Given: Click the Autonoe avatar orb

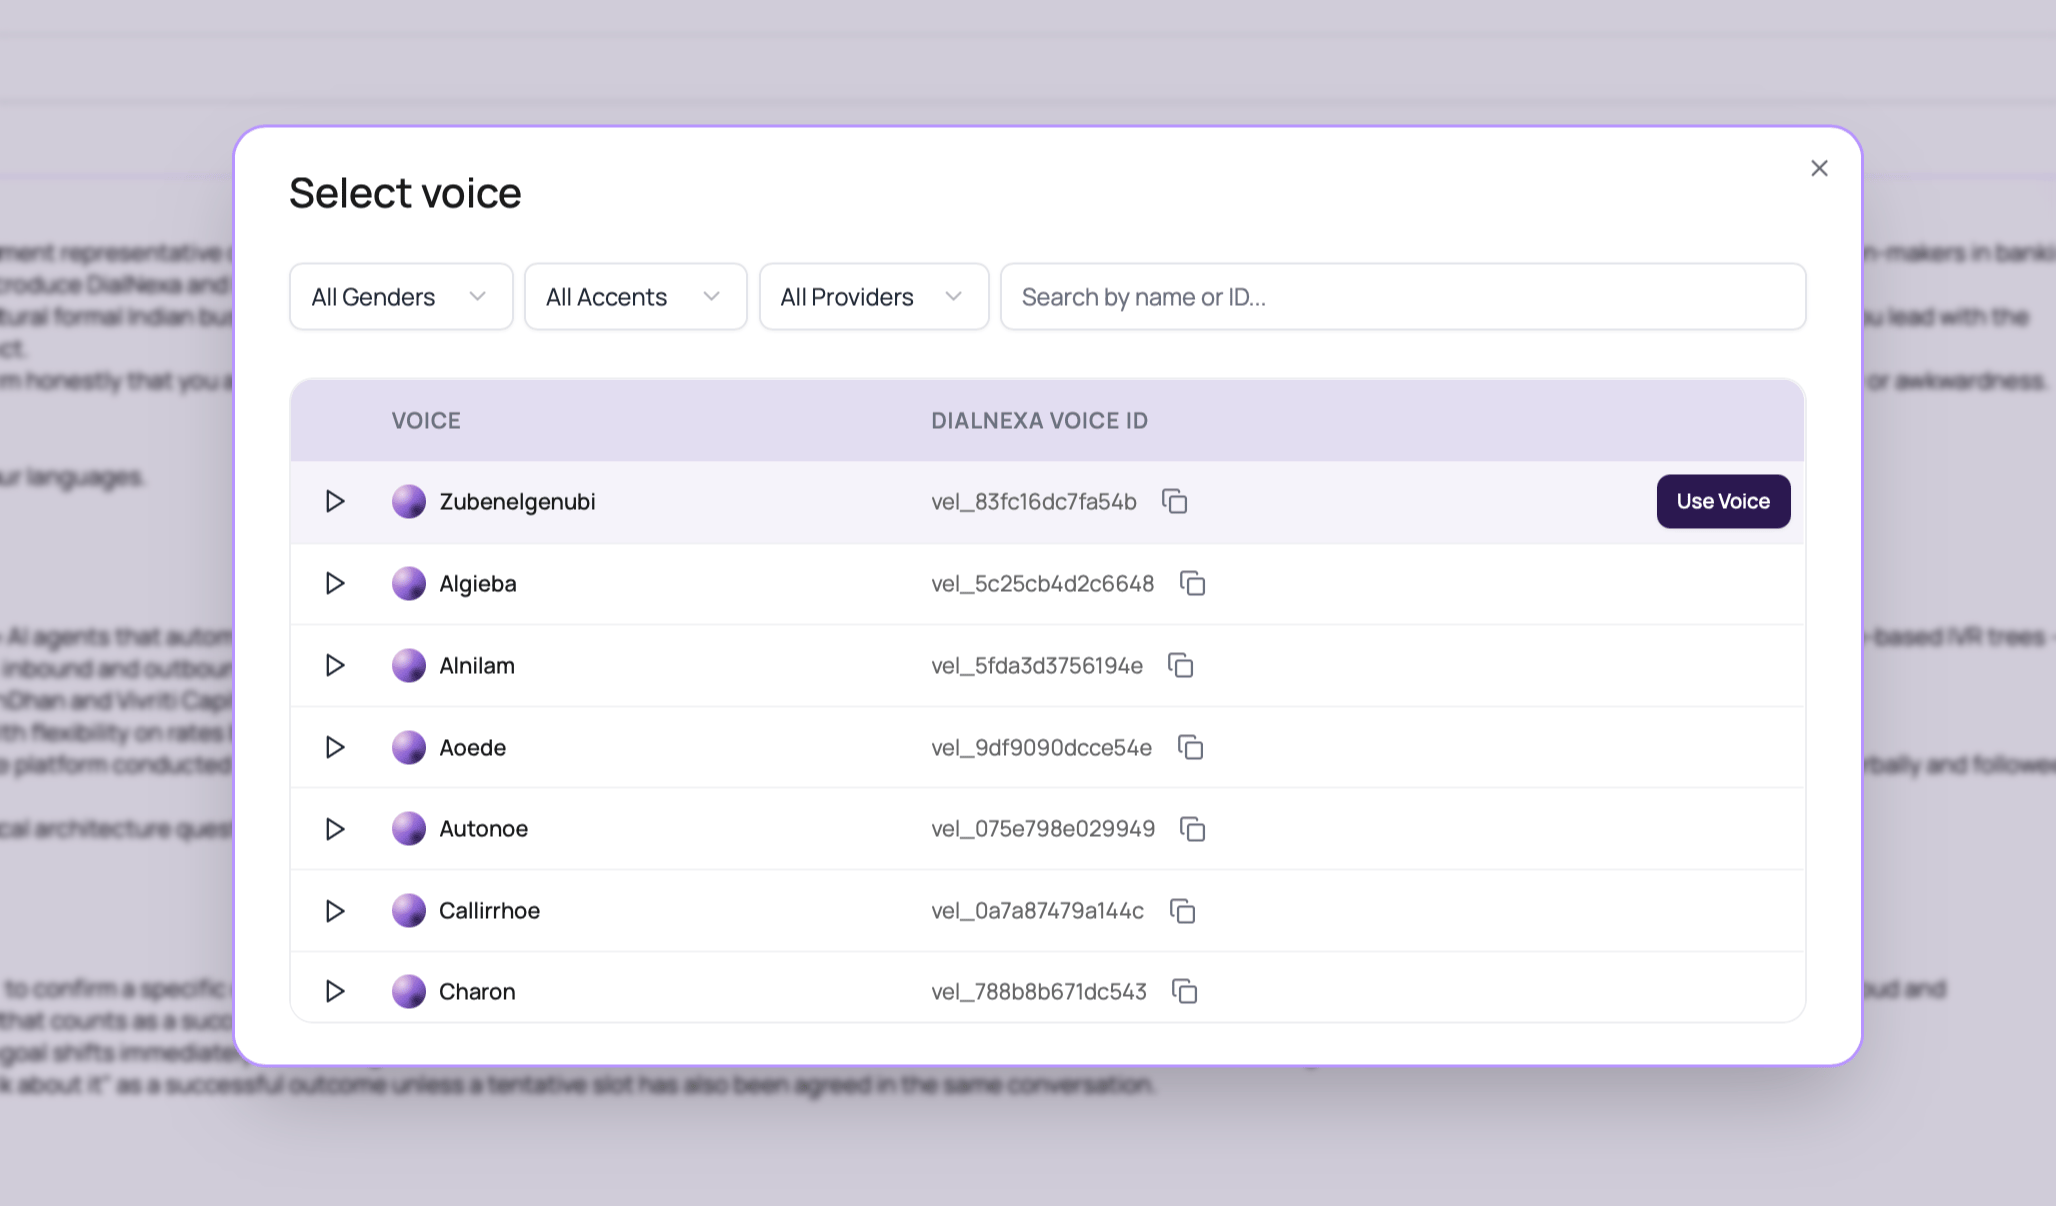Looking at the screenshot, I should [x=409, y=829].
